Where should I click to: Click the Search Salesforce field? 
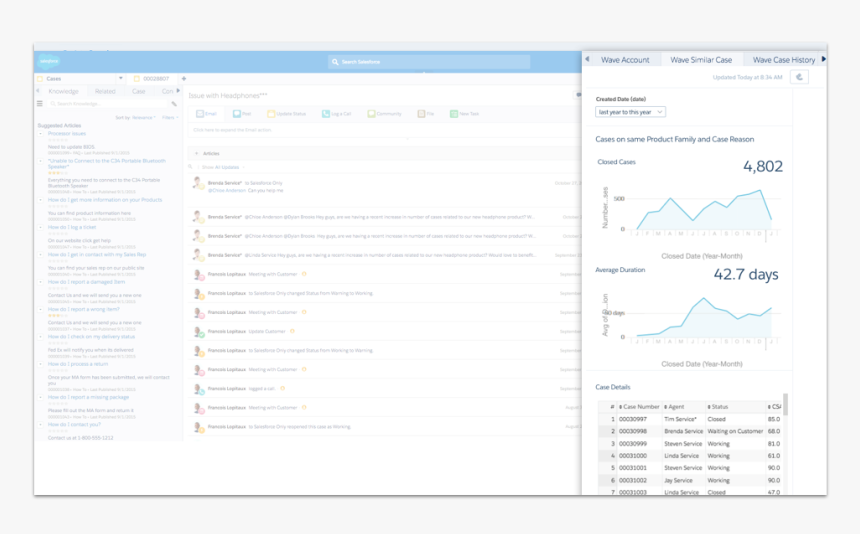tap(429, 62)
